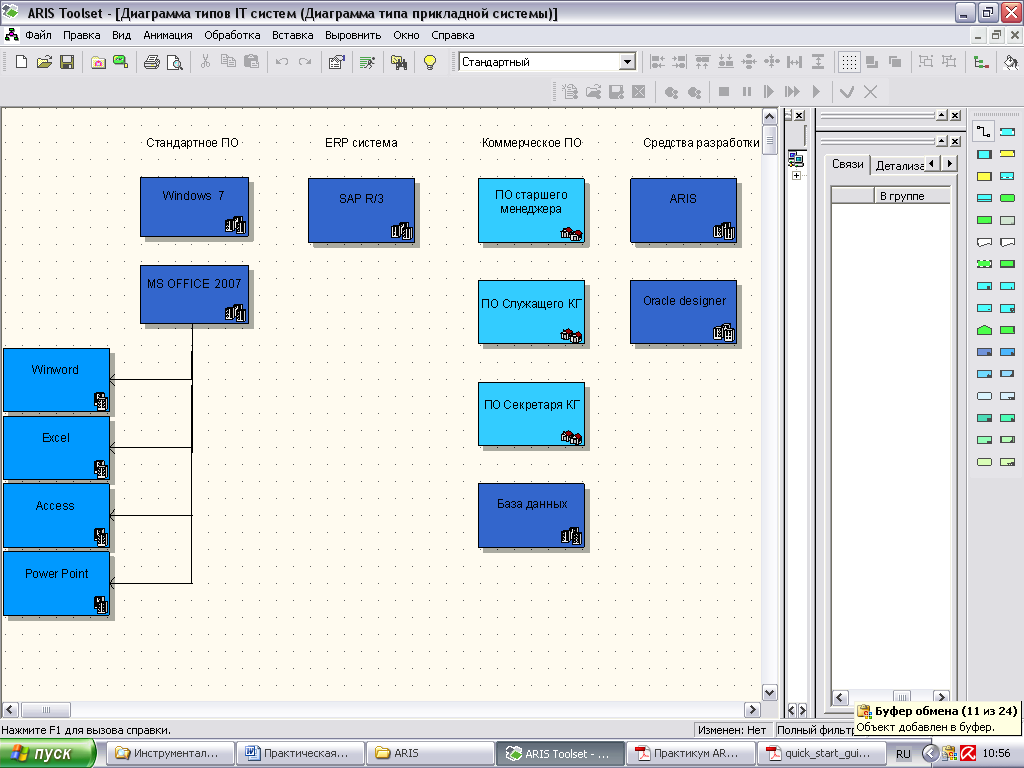This screenshot has height=768, width=1024.
Task: Click the Paste clipboard icon
Action: (251, 62)
